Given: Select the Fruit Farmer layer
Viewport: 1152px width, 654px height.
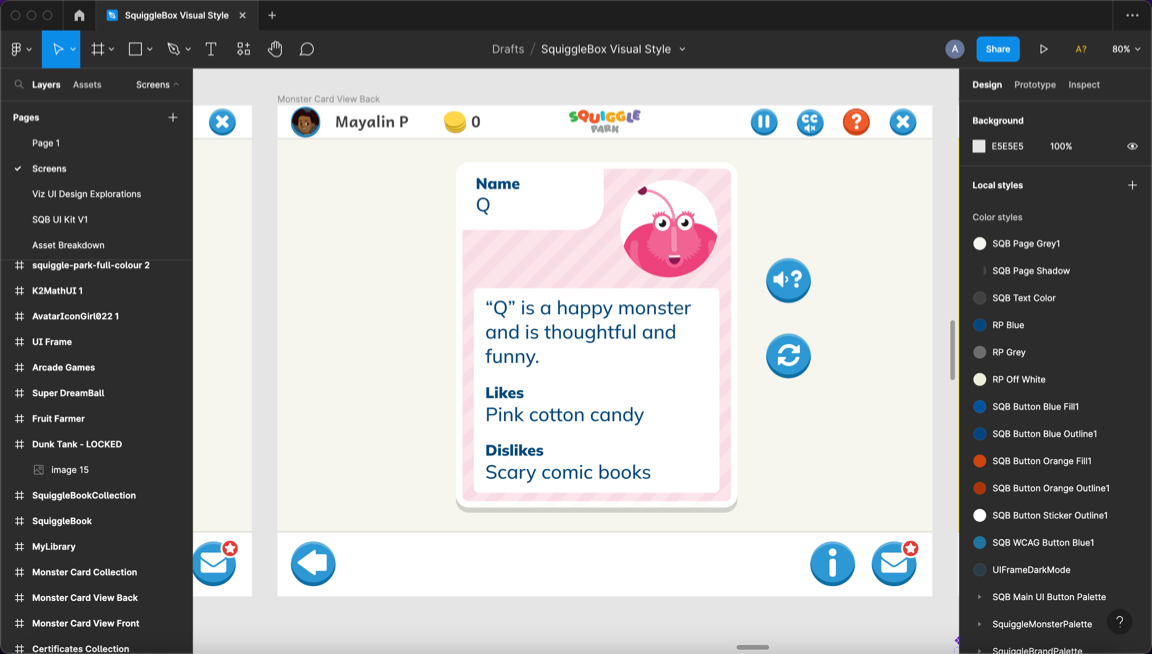Looking at the screenshot, I should 58,418.
